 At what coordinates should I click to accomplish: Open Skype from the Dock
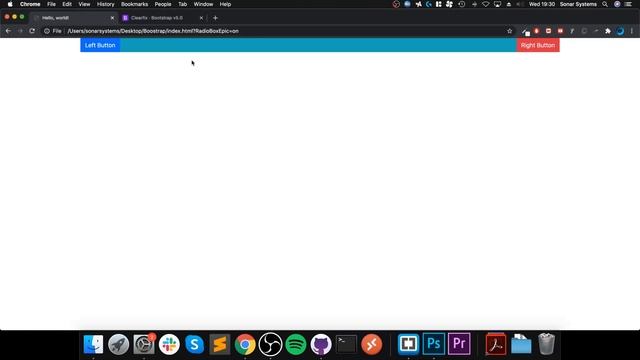pos(195,344)
